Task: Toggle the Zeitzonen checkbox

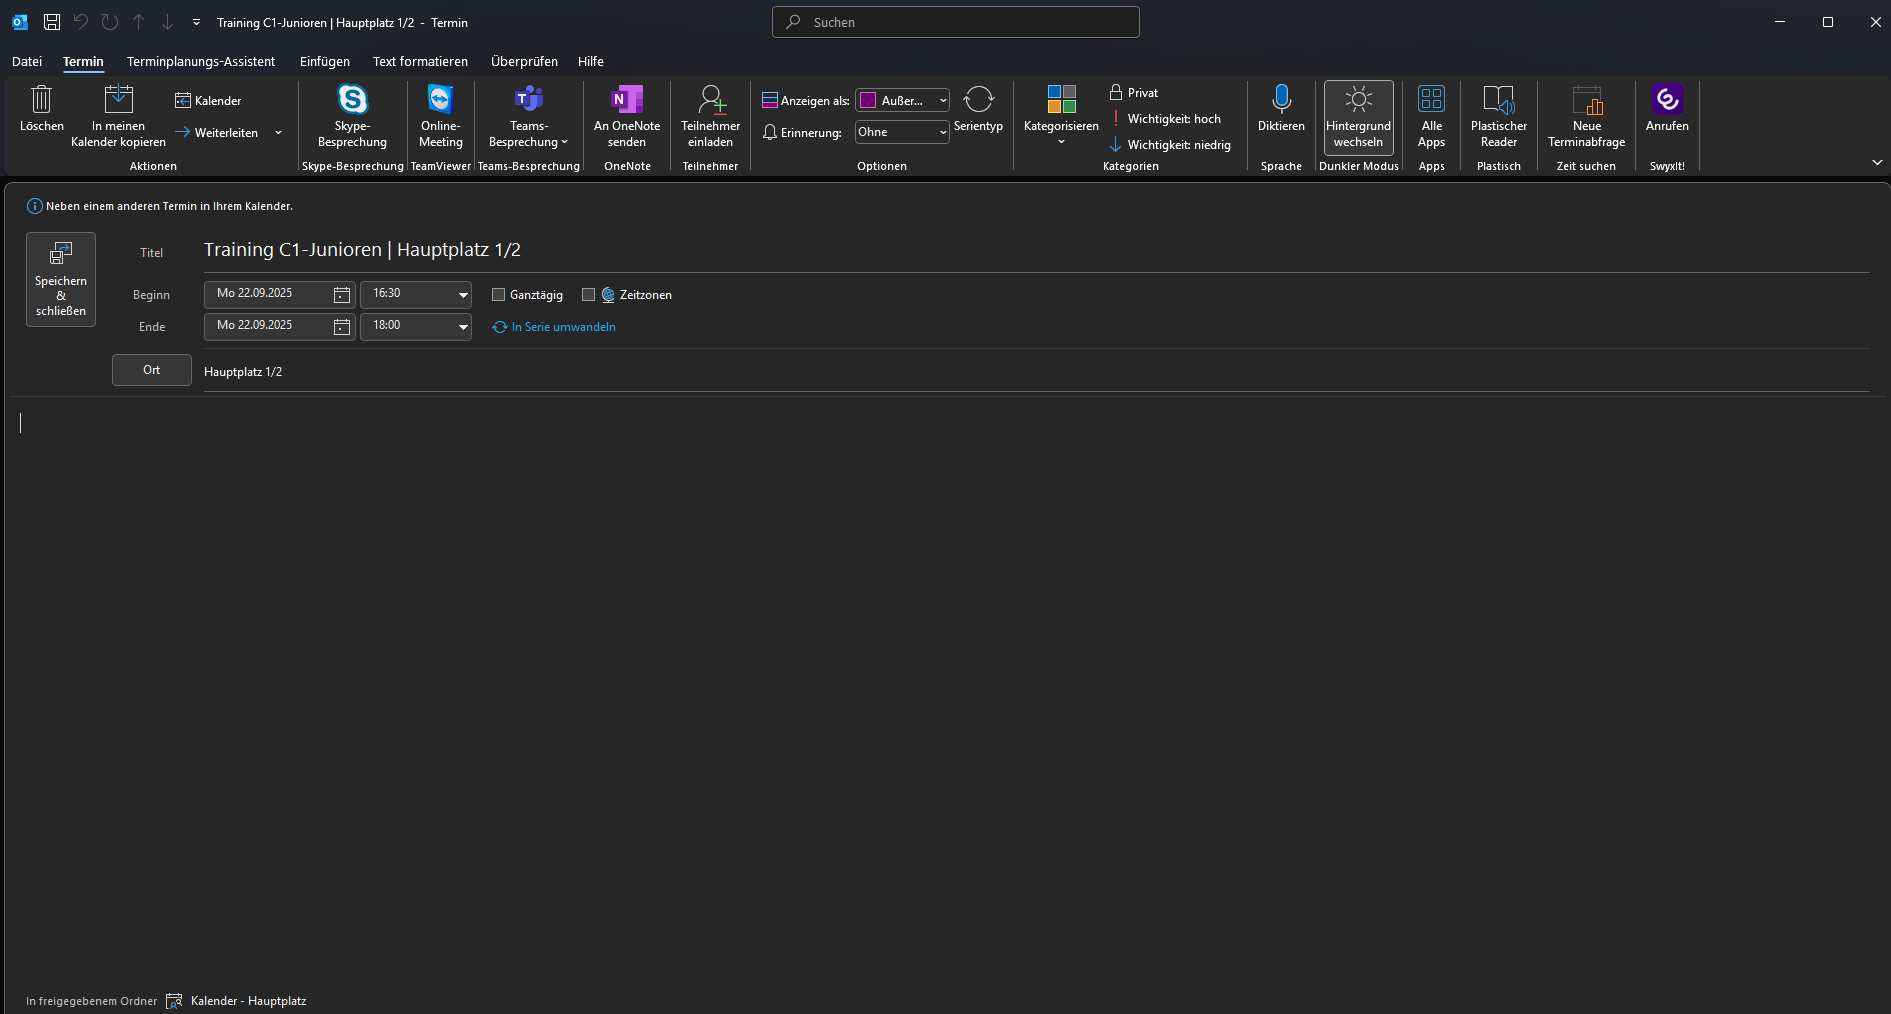Action: pyautogui.click(x=589, y=295)
